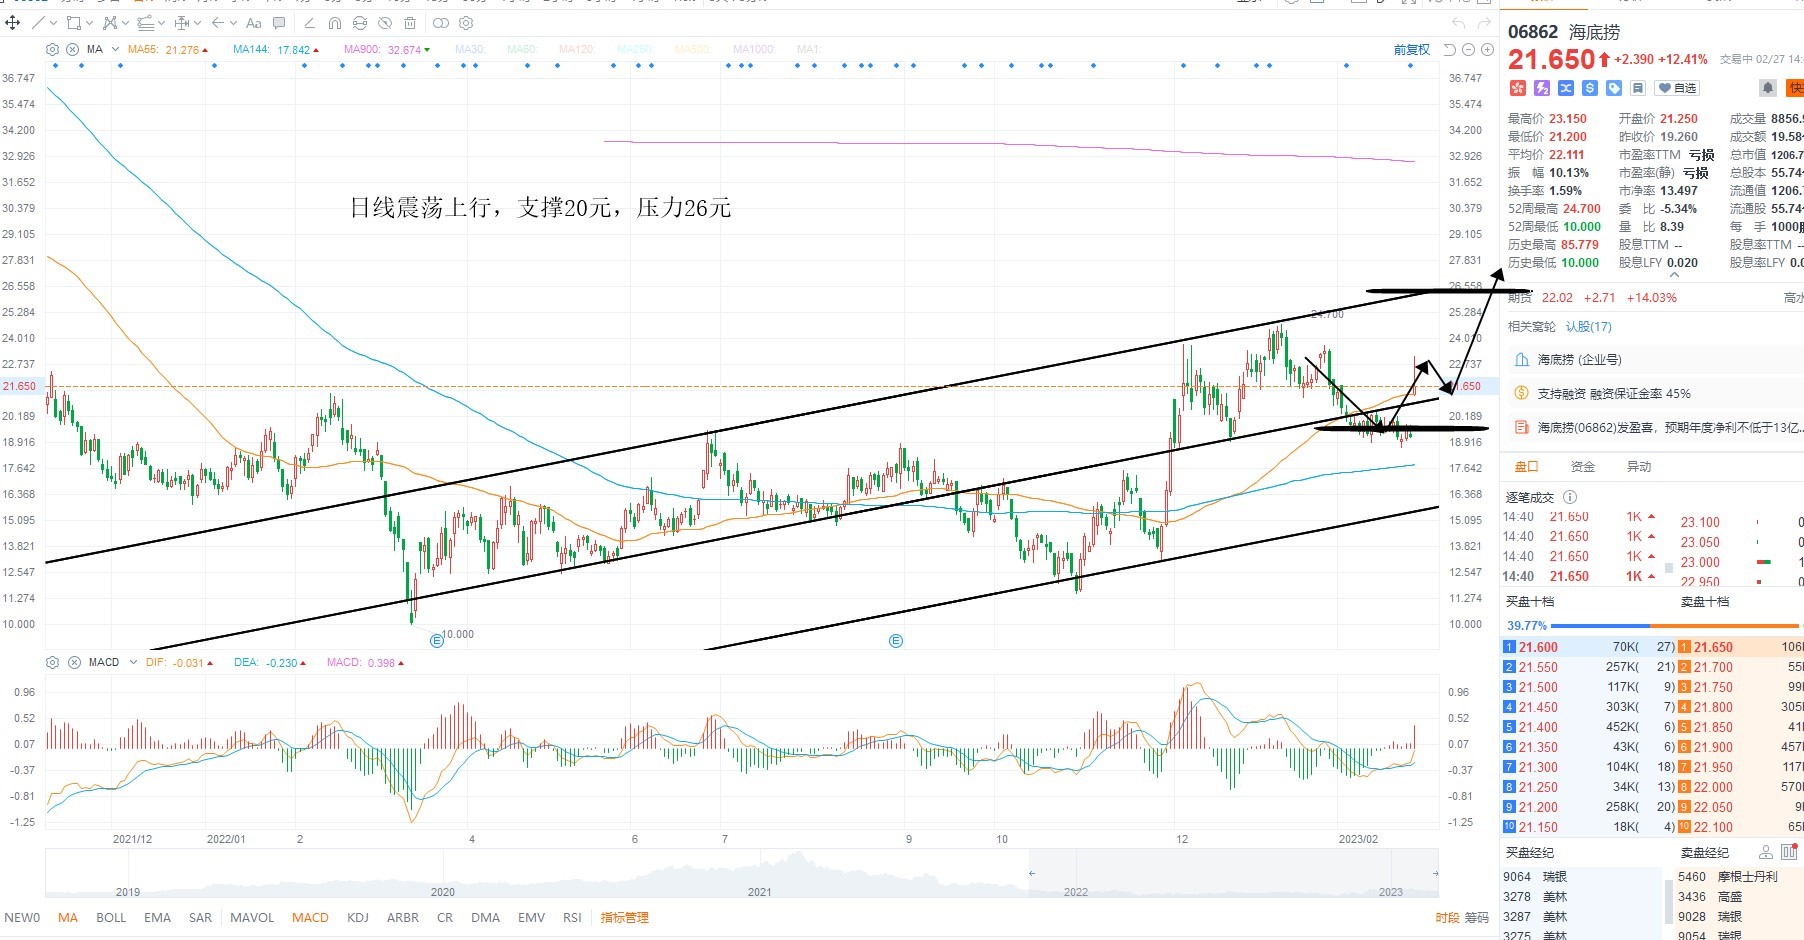The width and height of the screenshot is (1804, 940).
Task: Select the pitchfork pattern drawing tool
Action: pos(109,22)
